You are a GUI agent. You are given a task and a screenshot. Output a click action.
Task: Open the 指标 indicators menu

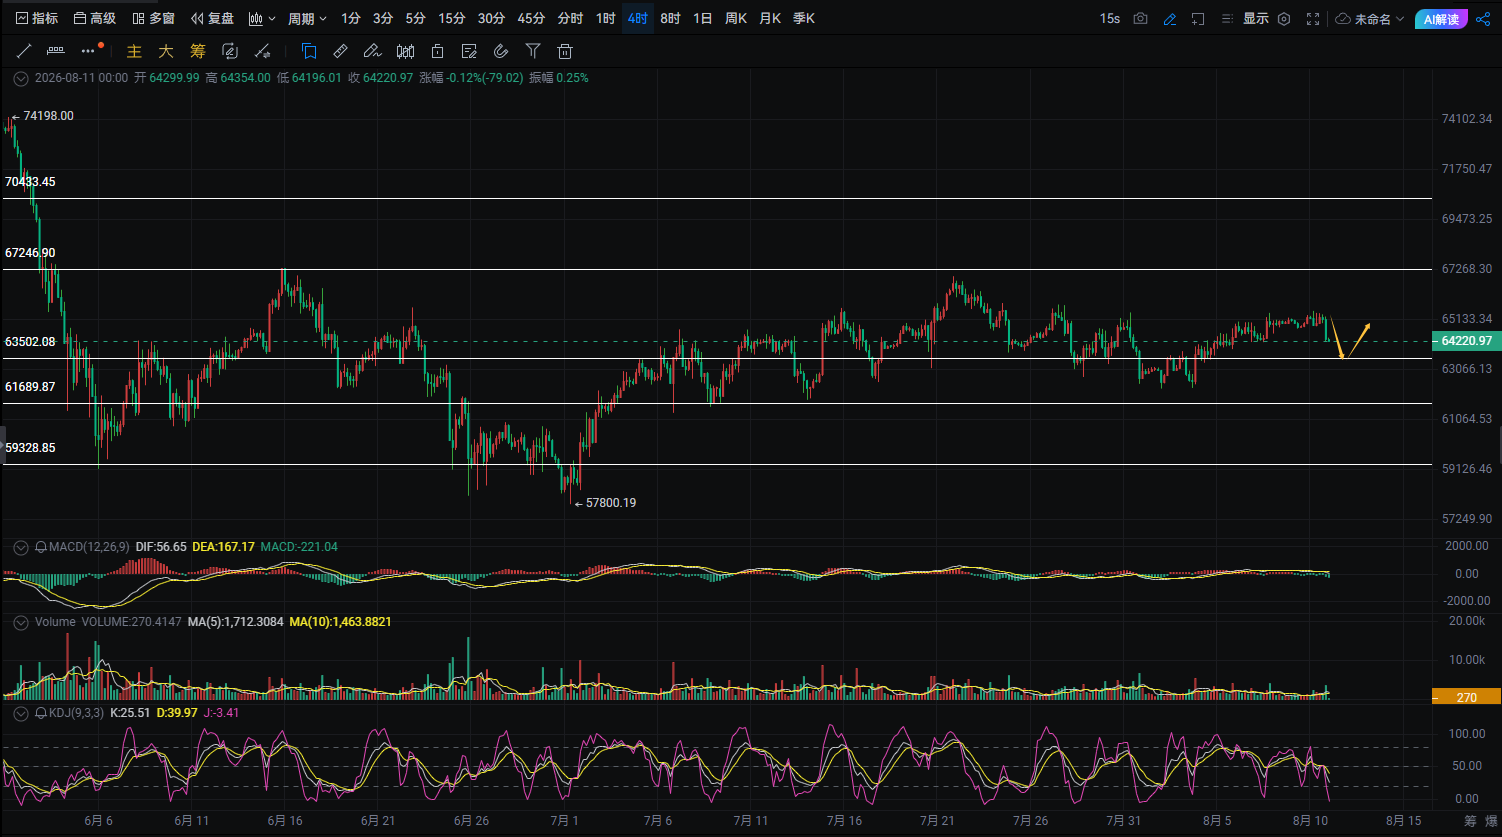(x=36, y=18)
